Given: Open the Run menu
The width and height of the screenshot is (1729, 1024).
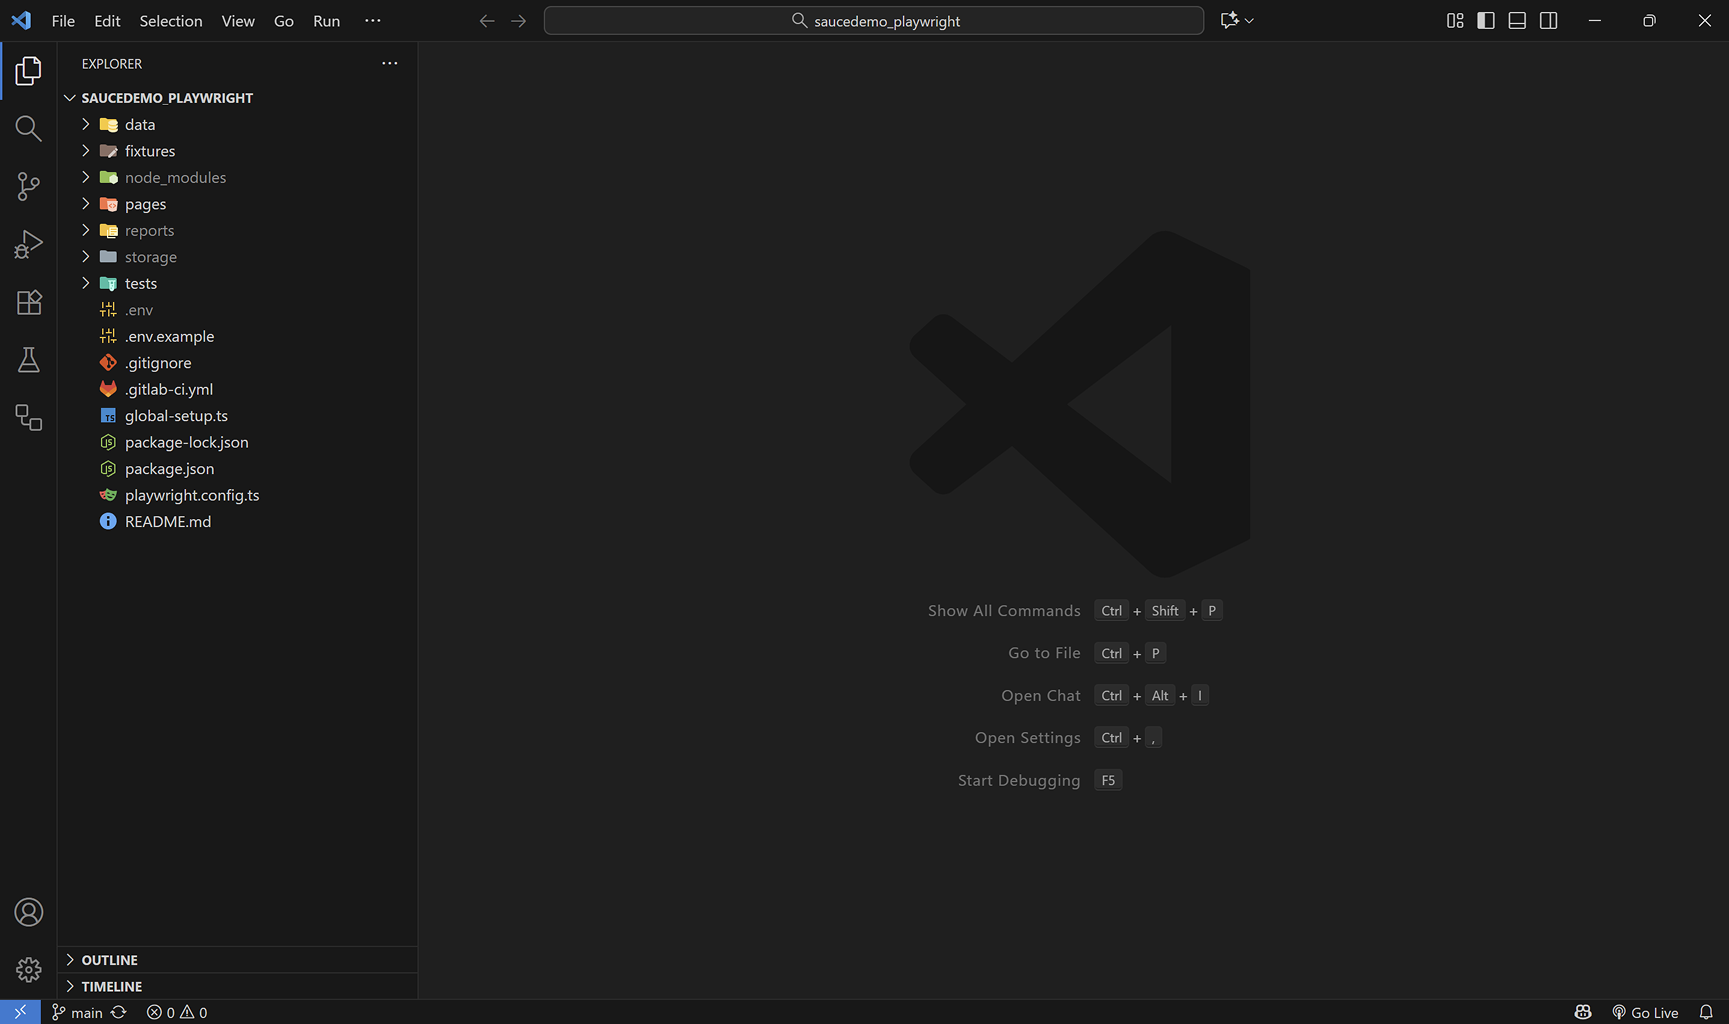Looking at the screenshot, I should [x=326, y=21].
